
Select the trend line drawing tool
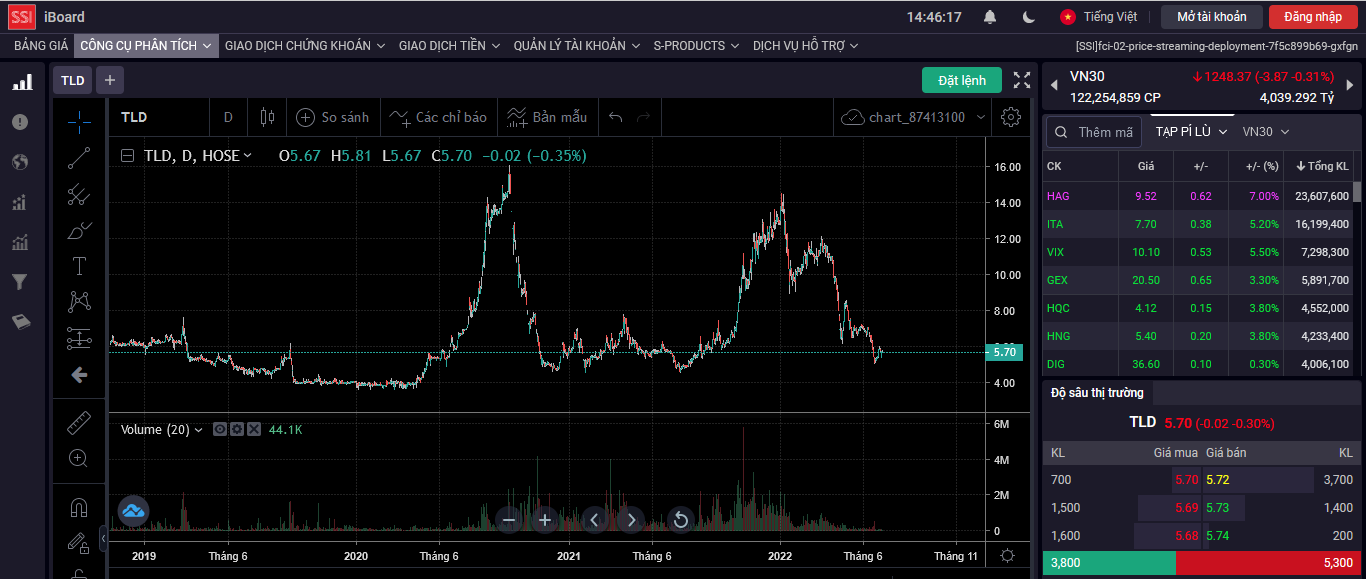click(79, 158)
